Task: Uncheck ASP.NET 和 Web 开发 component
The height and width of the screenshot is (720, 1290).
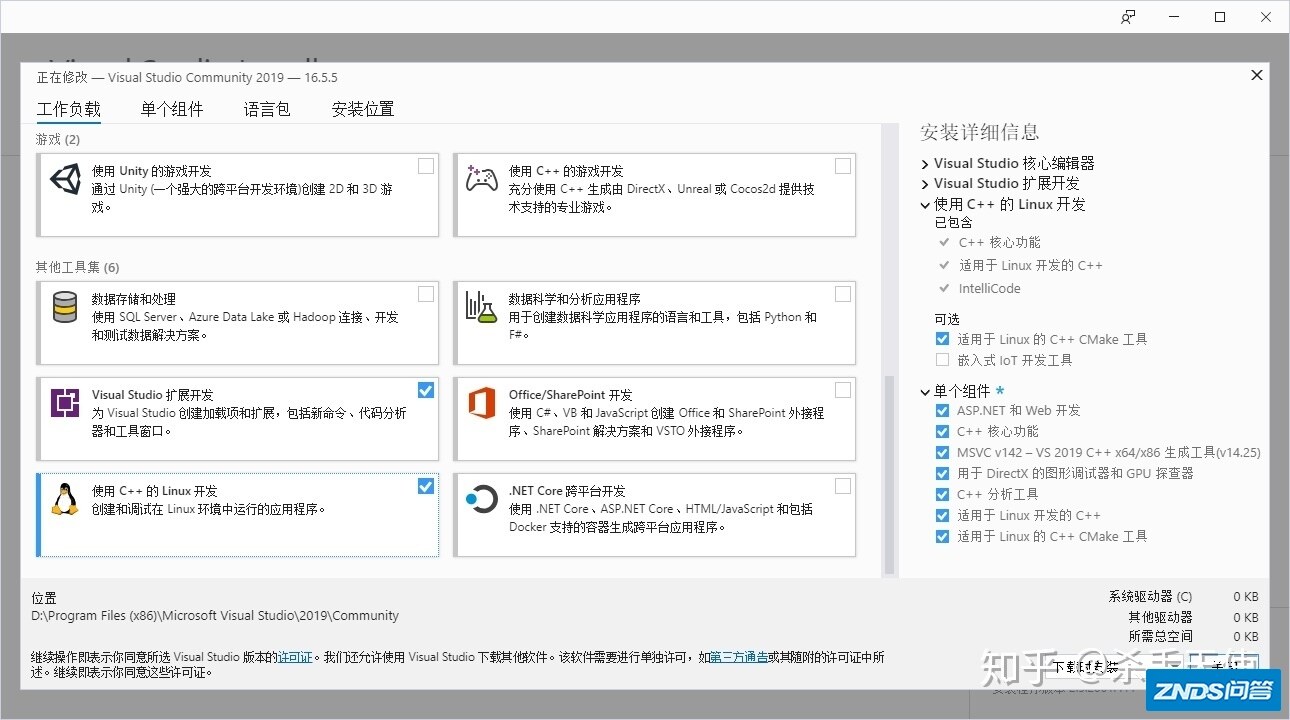Action: click(942, 410)
